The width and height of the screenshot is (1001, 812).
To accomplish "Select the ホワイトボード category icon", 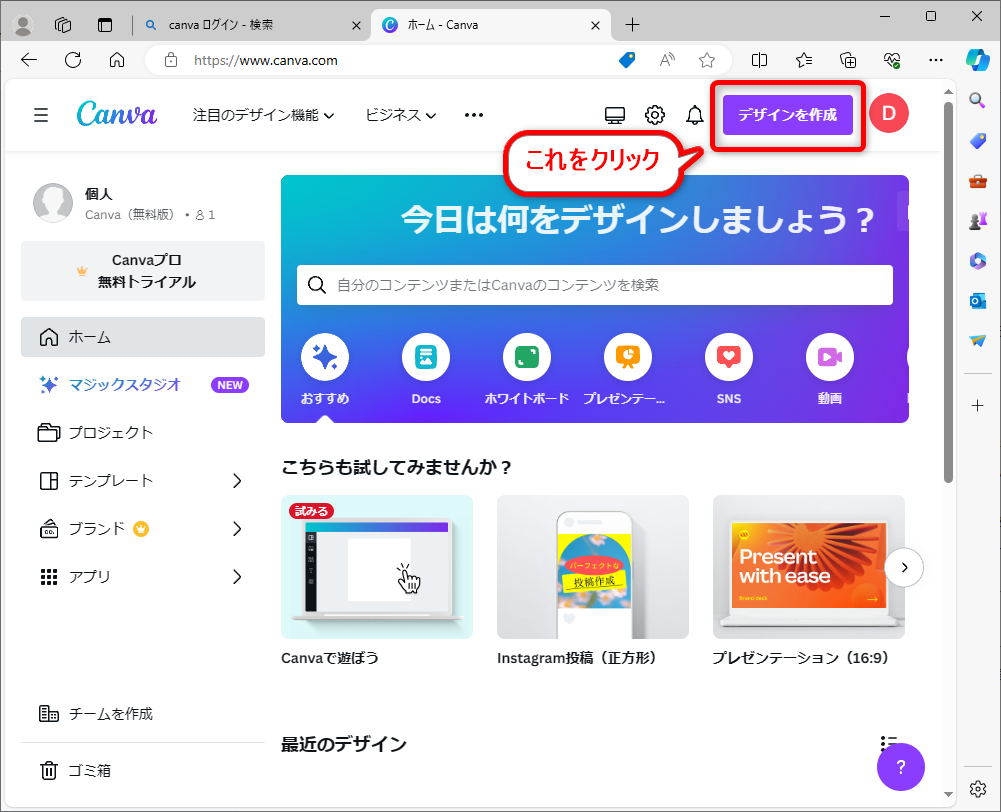I will click(527, 357).
